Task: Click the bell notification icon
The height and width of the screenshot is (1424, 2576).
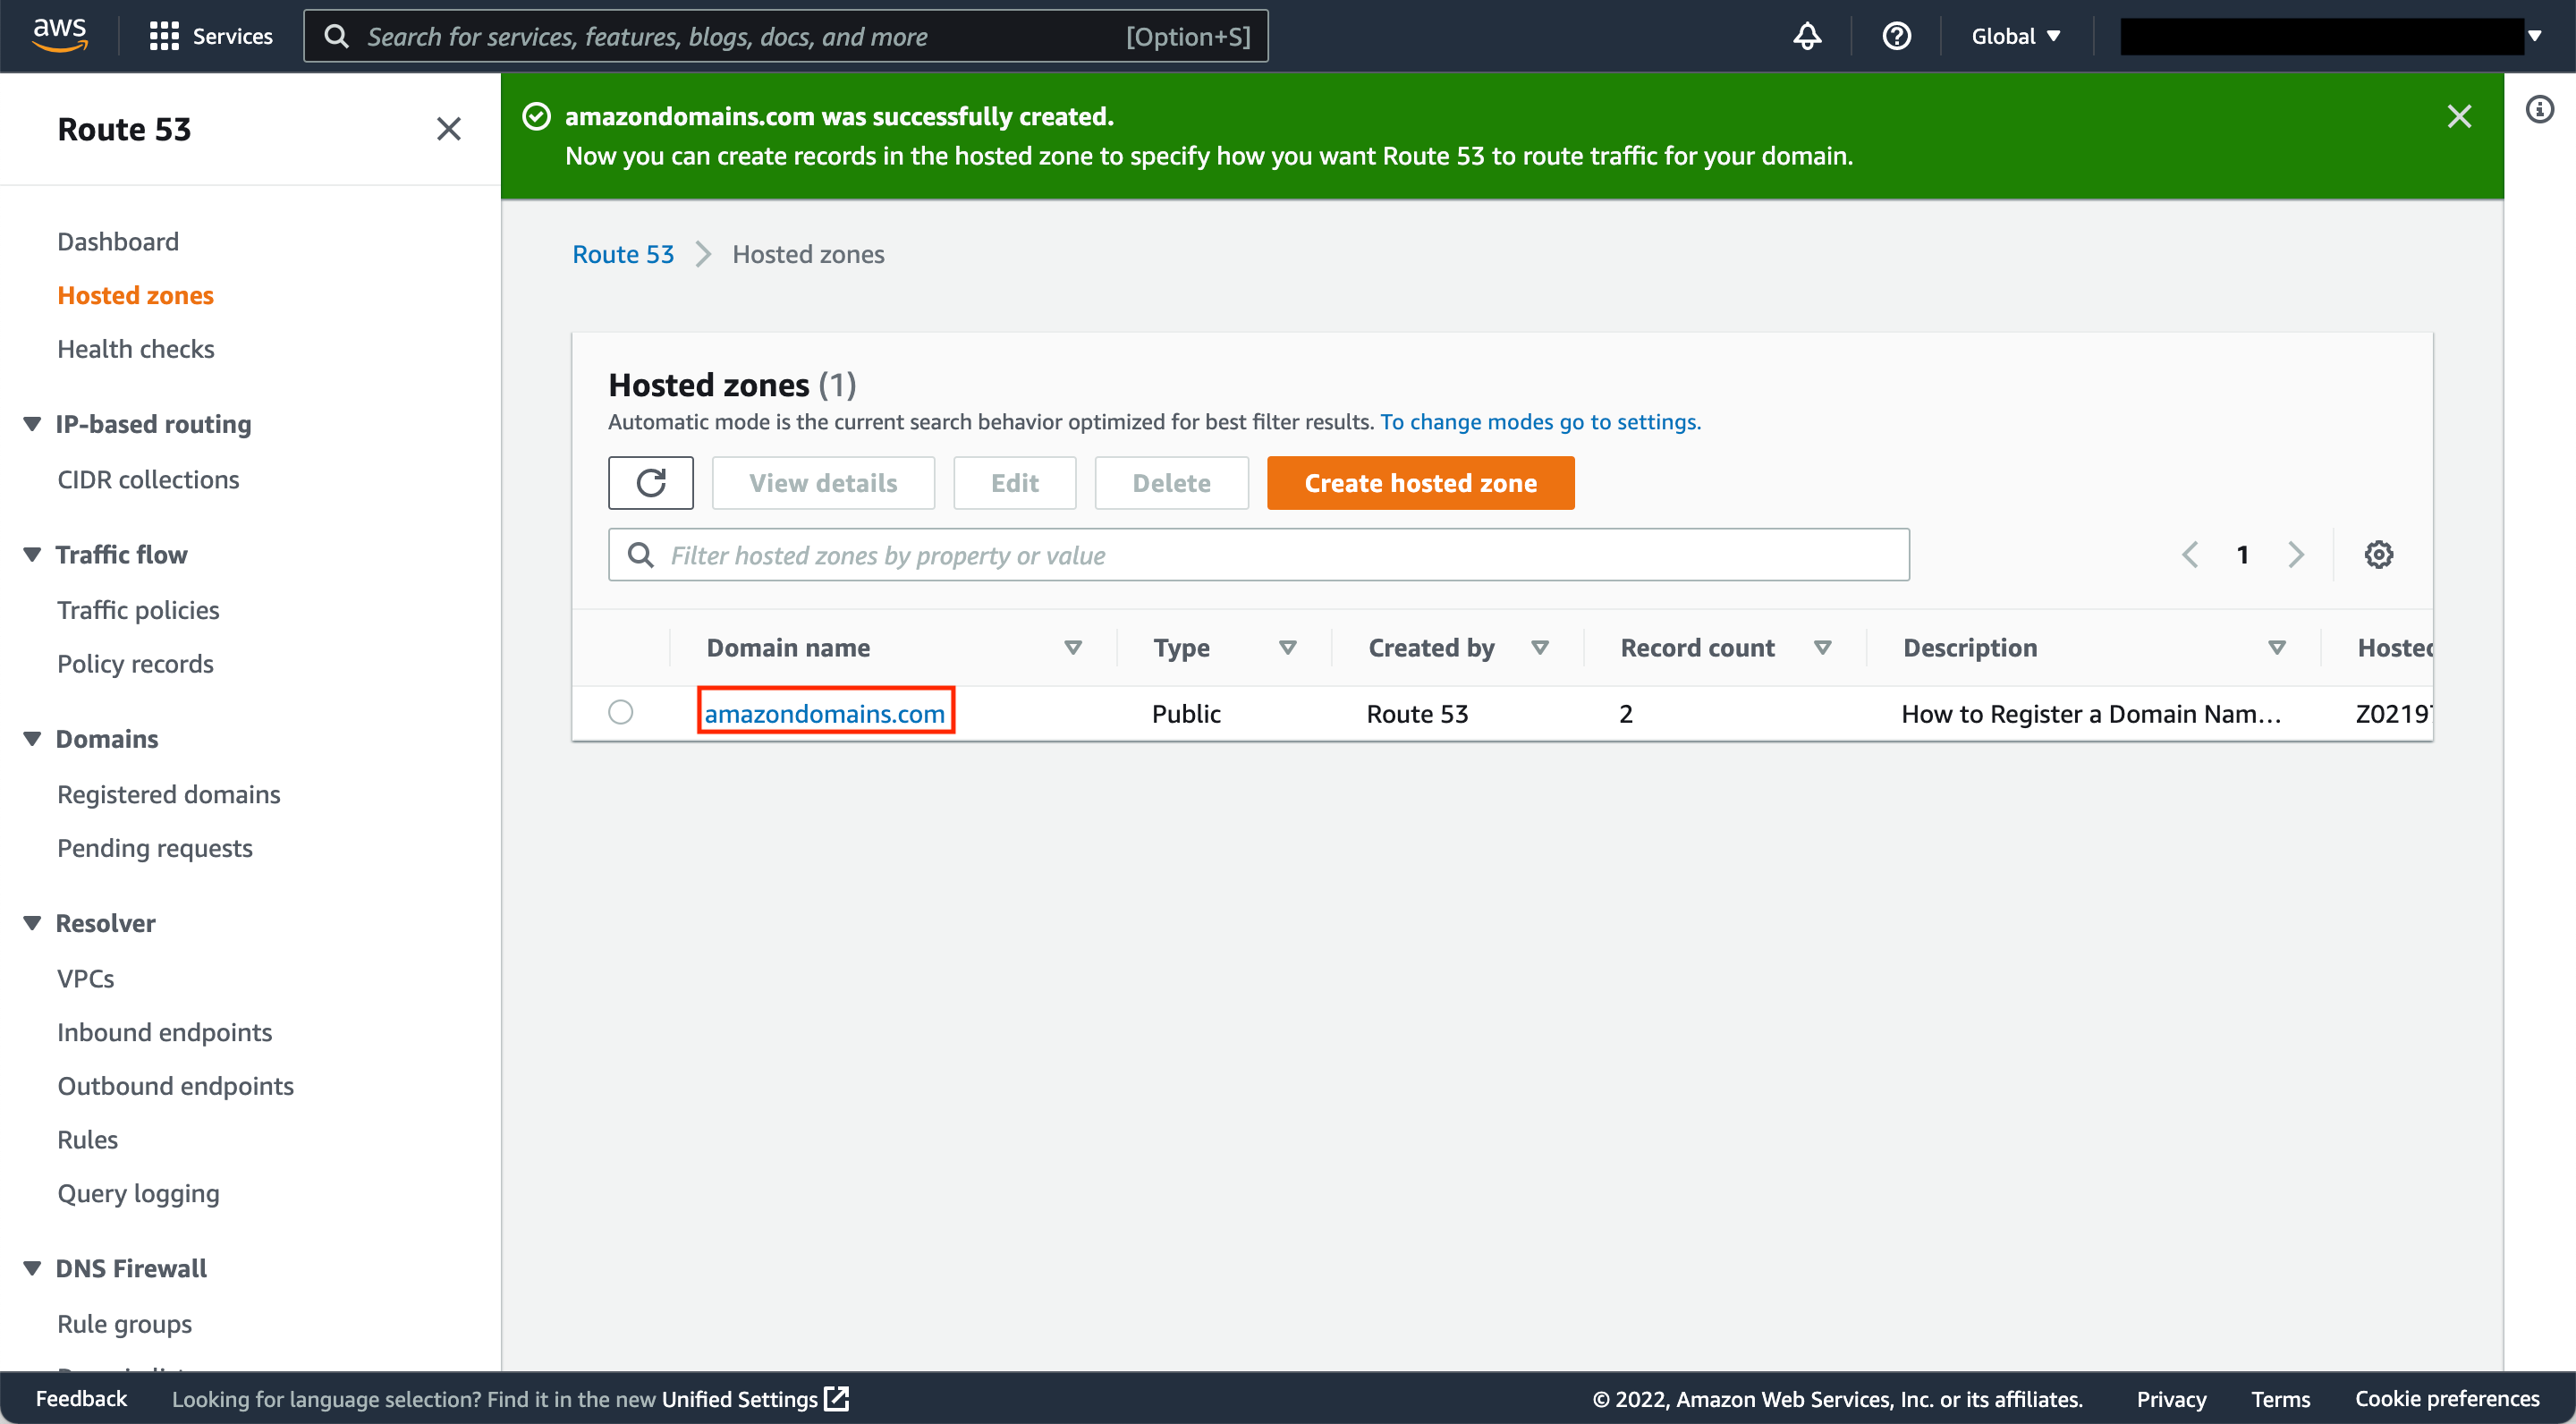Action: [1808, 35]
